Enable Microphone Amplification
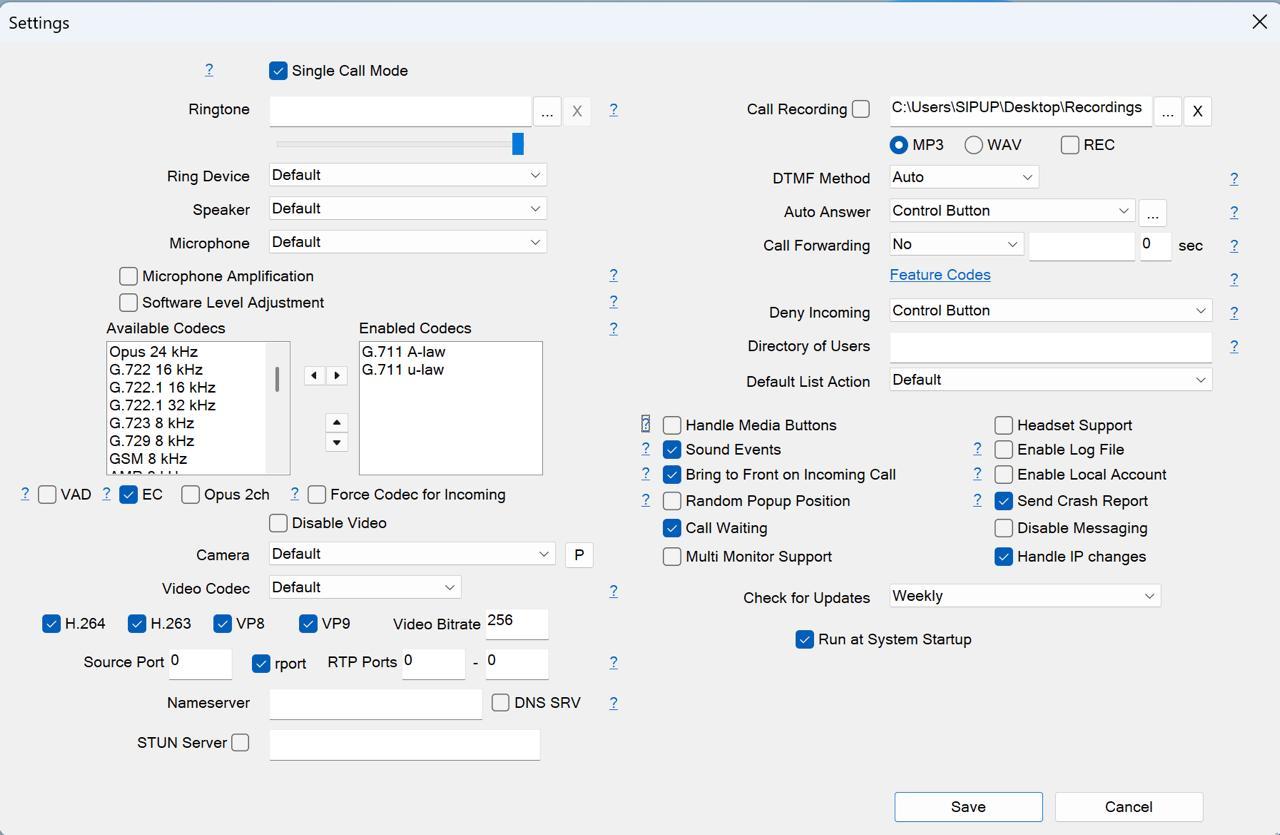1280x835 pixels. [128, 276]
